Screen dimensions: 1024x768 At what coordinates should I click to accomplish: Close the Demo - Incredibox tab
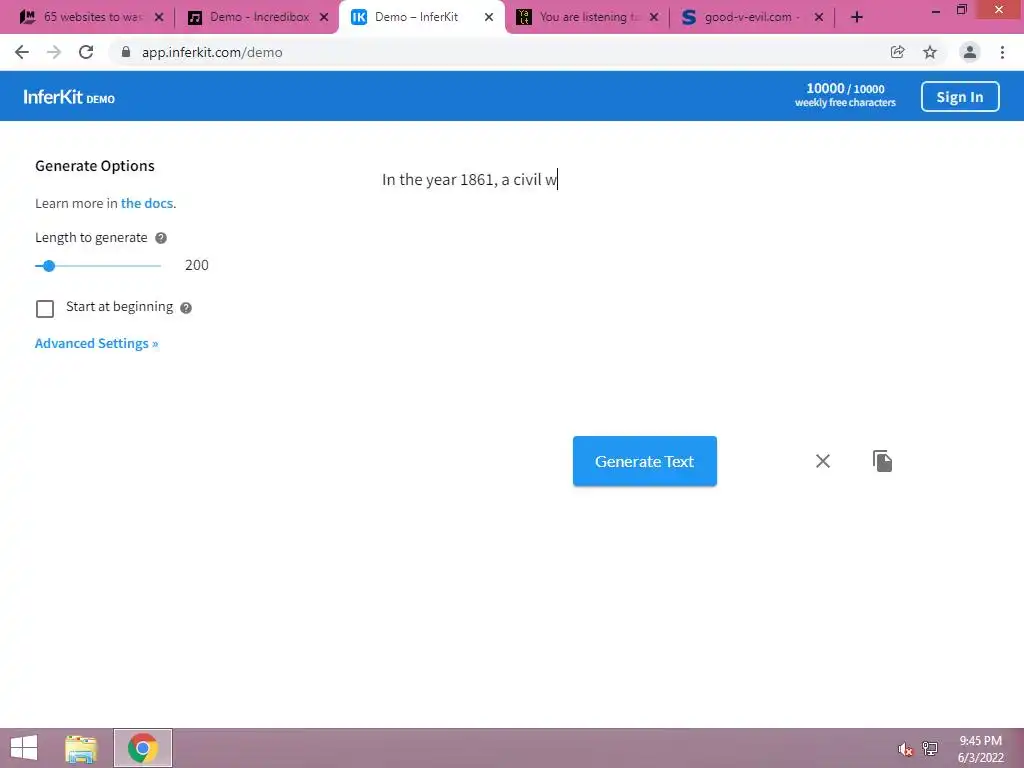pos(324,17)
